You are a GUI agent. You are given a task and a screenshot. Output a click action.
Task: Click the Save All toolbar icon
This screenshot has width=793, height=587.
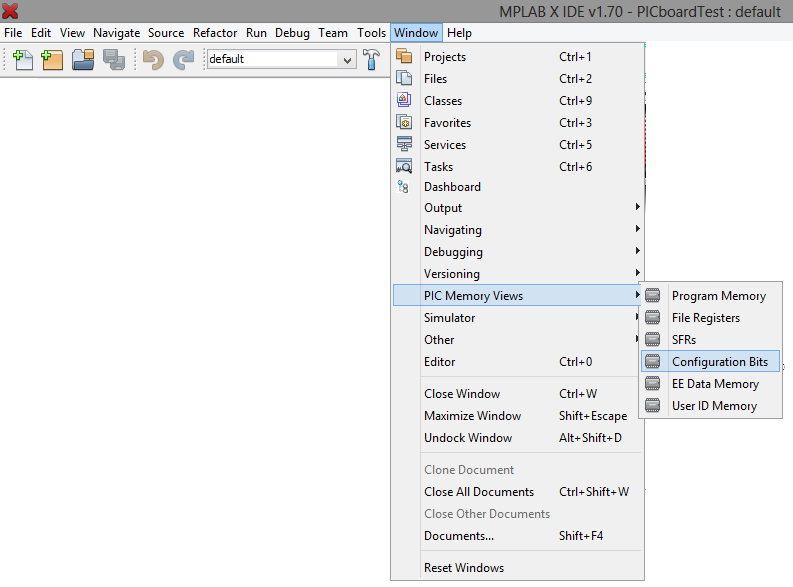click(x=114, y=60)
